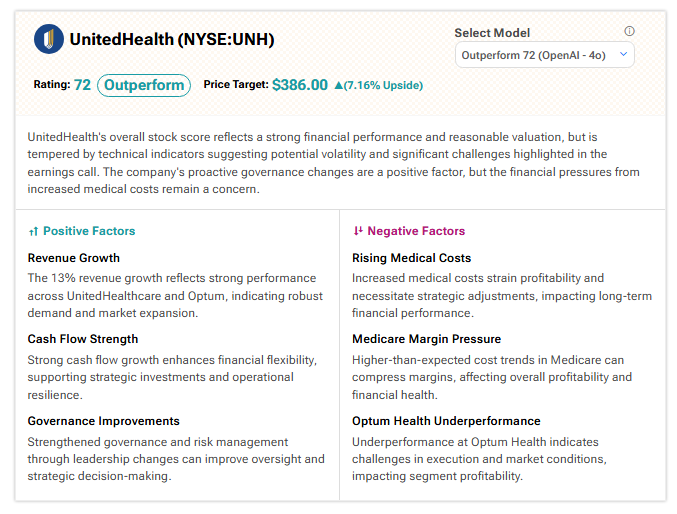This screenshot has height=514, width=677.
Task: Click the info icon beside Select Model
Action: point(629,31)
